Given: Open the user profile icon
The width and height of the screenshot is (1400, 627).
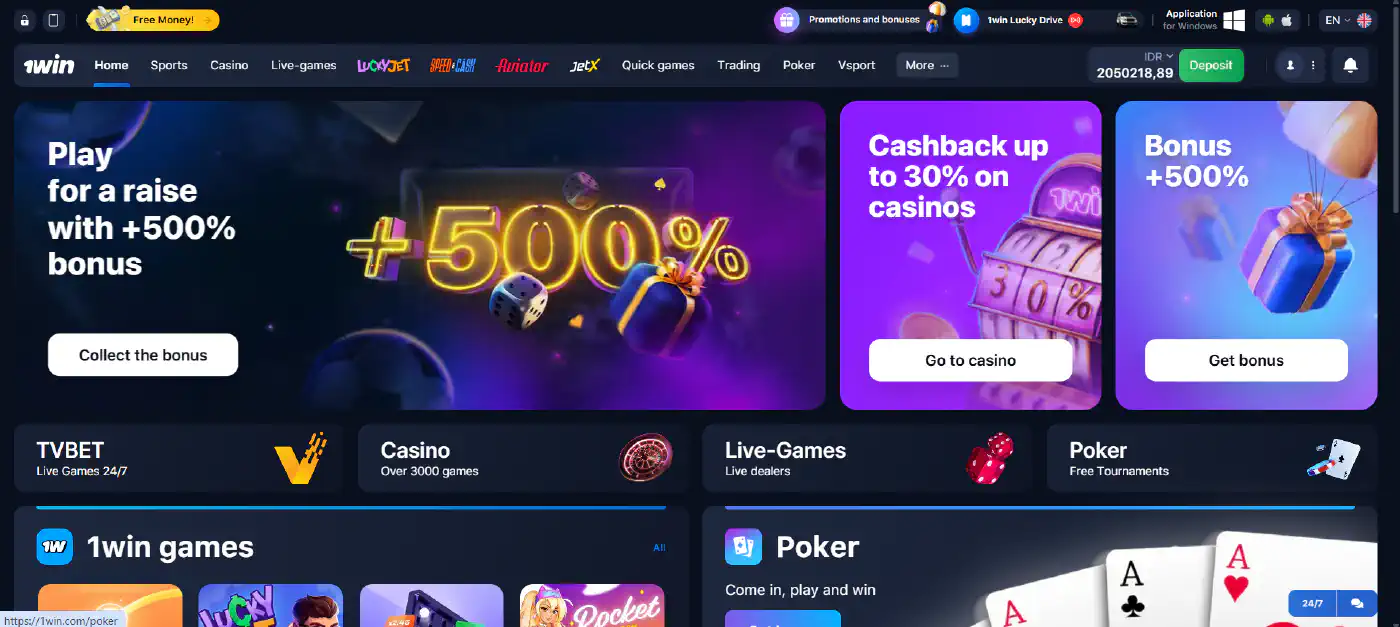Looking at the screenshot, I should pyautogui.click(x=1290, y=65).
